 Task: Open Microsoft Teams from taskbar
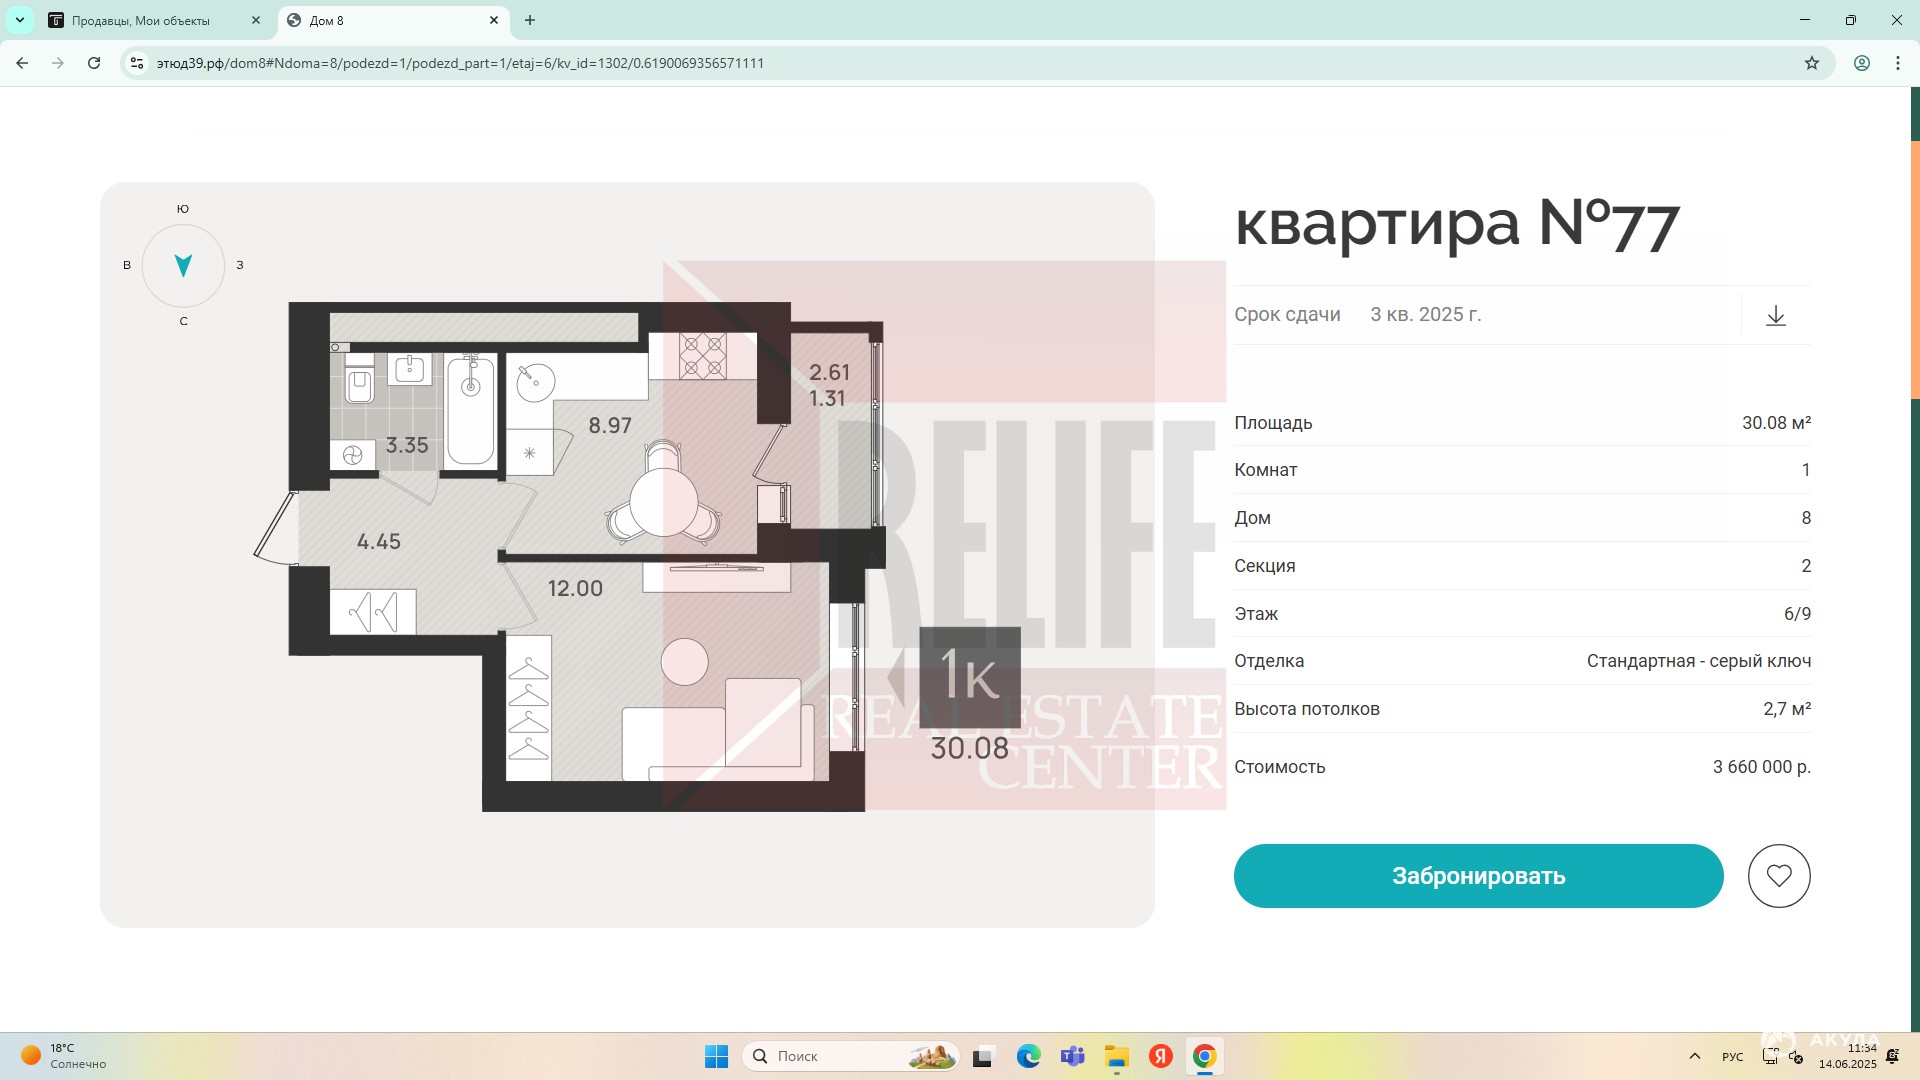pos(1073,1056)
